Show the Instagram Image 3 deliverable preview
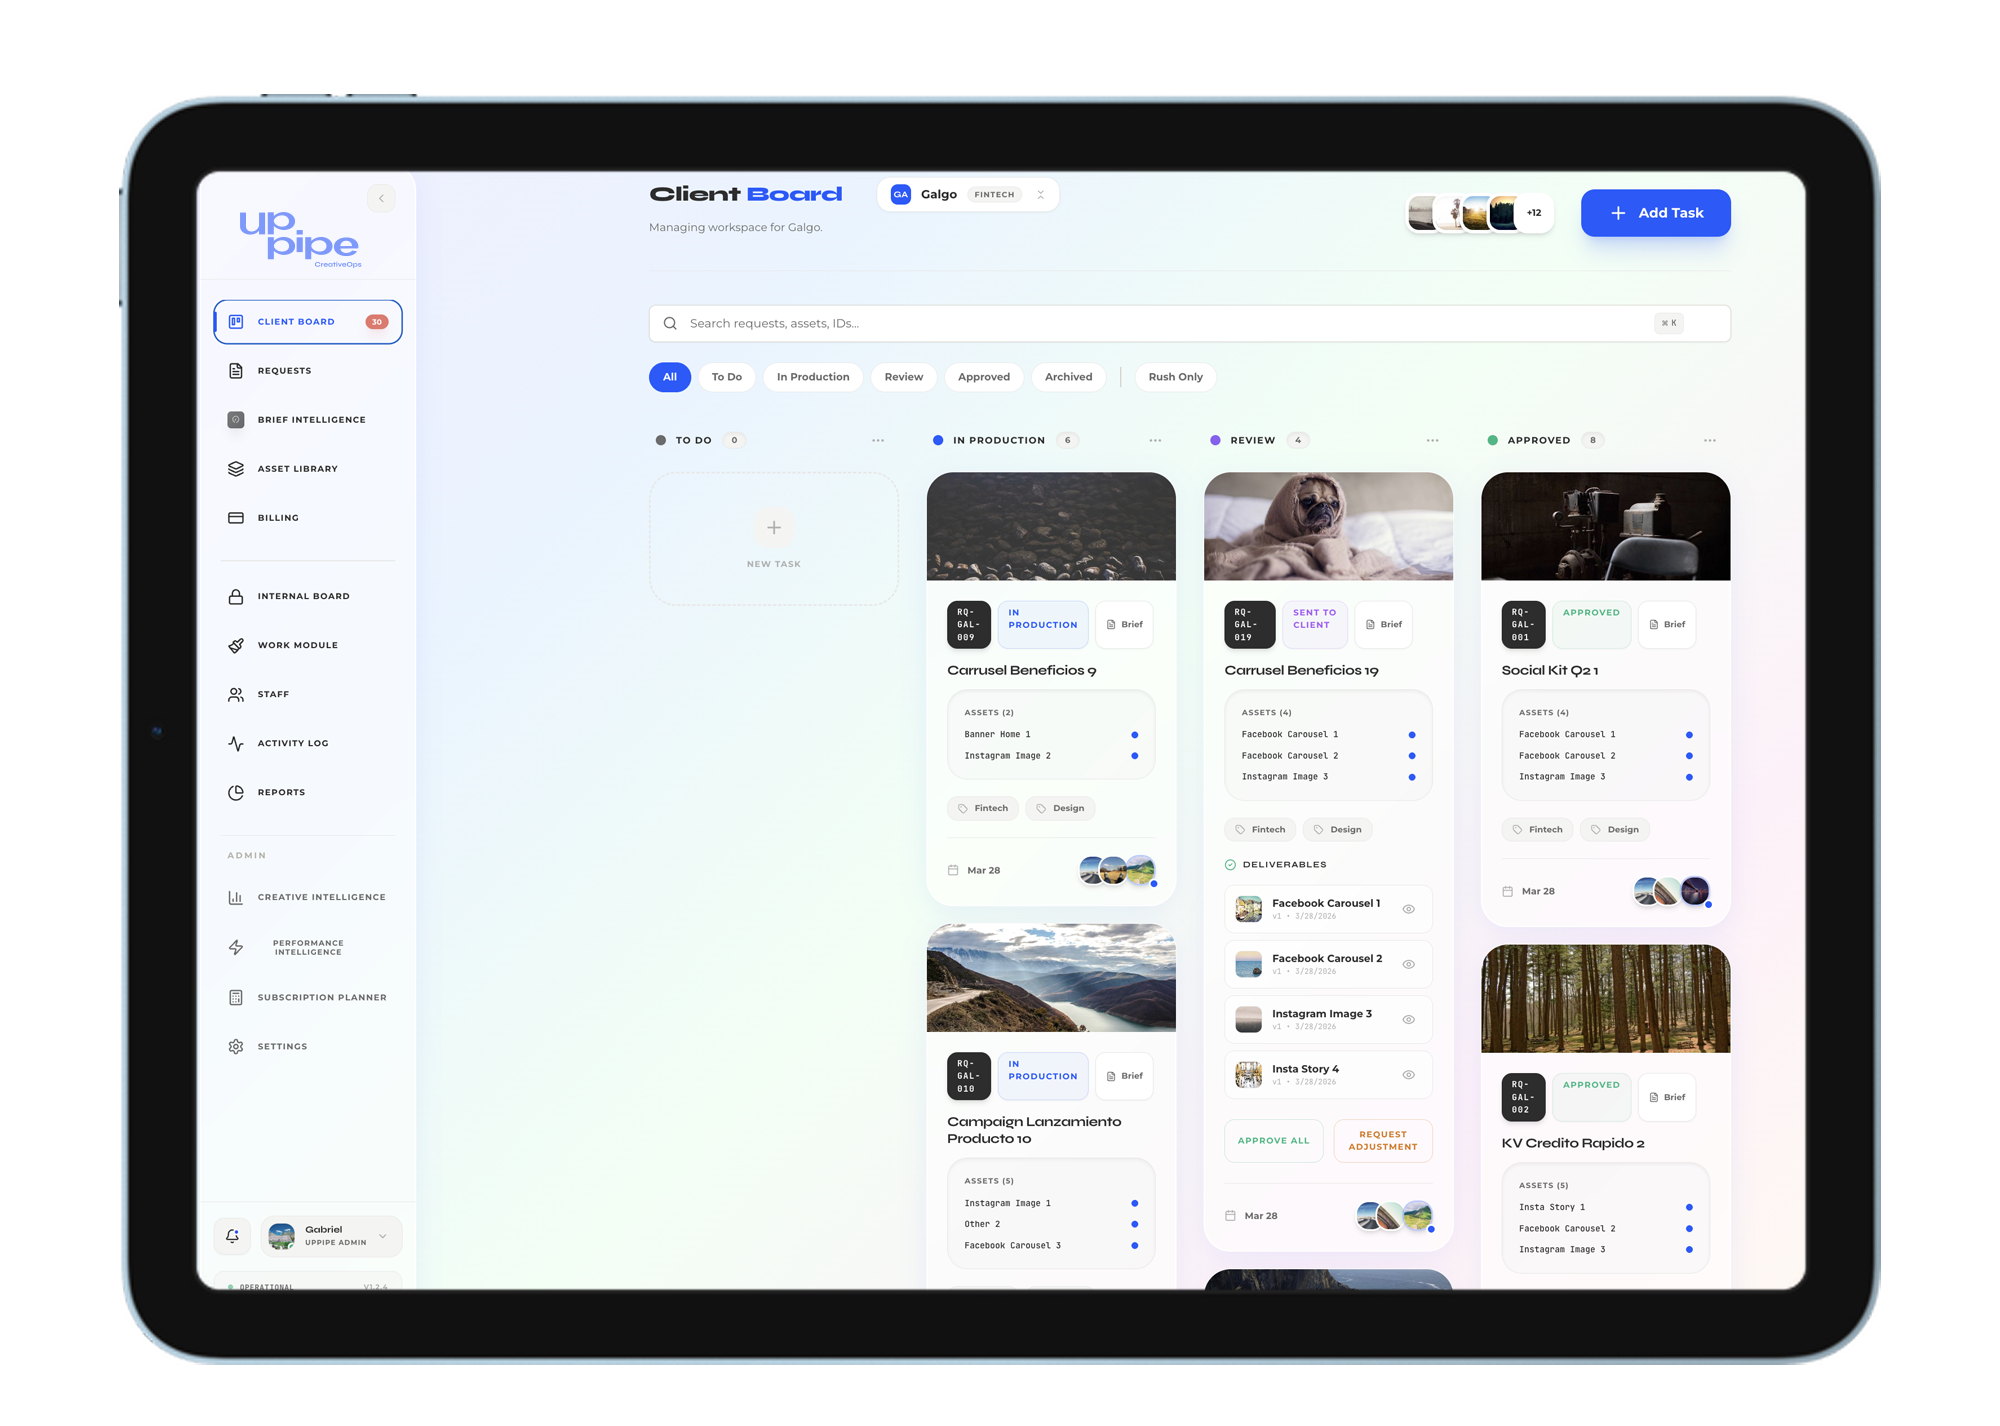Image resolution: width=2000 pixels, height=1426 pixels. coord(1409,1019)
